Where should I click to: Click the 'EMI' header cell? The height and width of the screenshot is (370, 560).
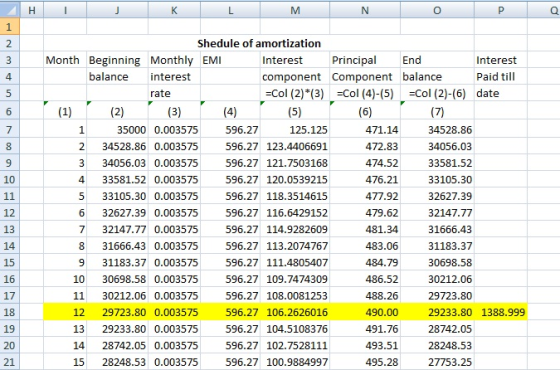pyautogui.click(x=230, y=60)
